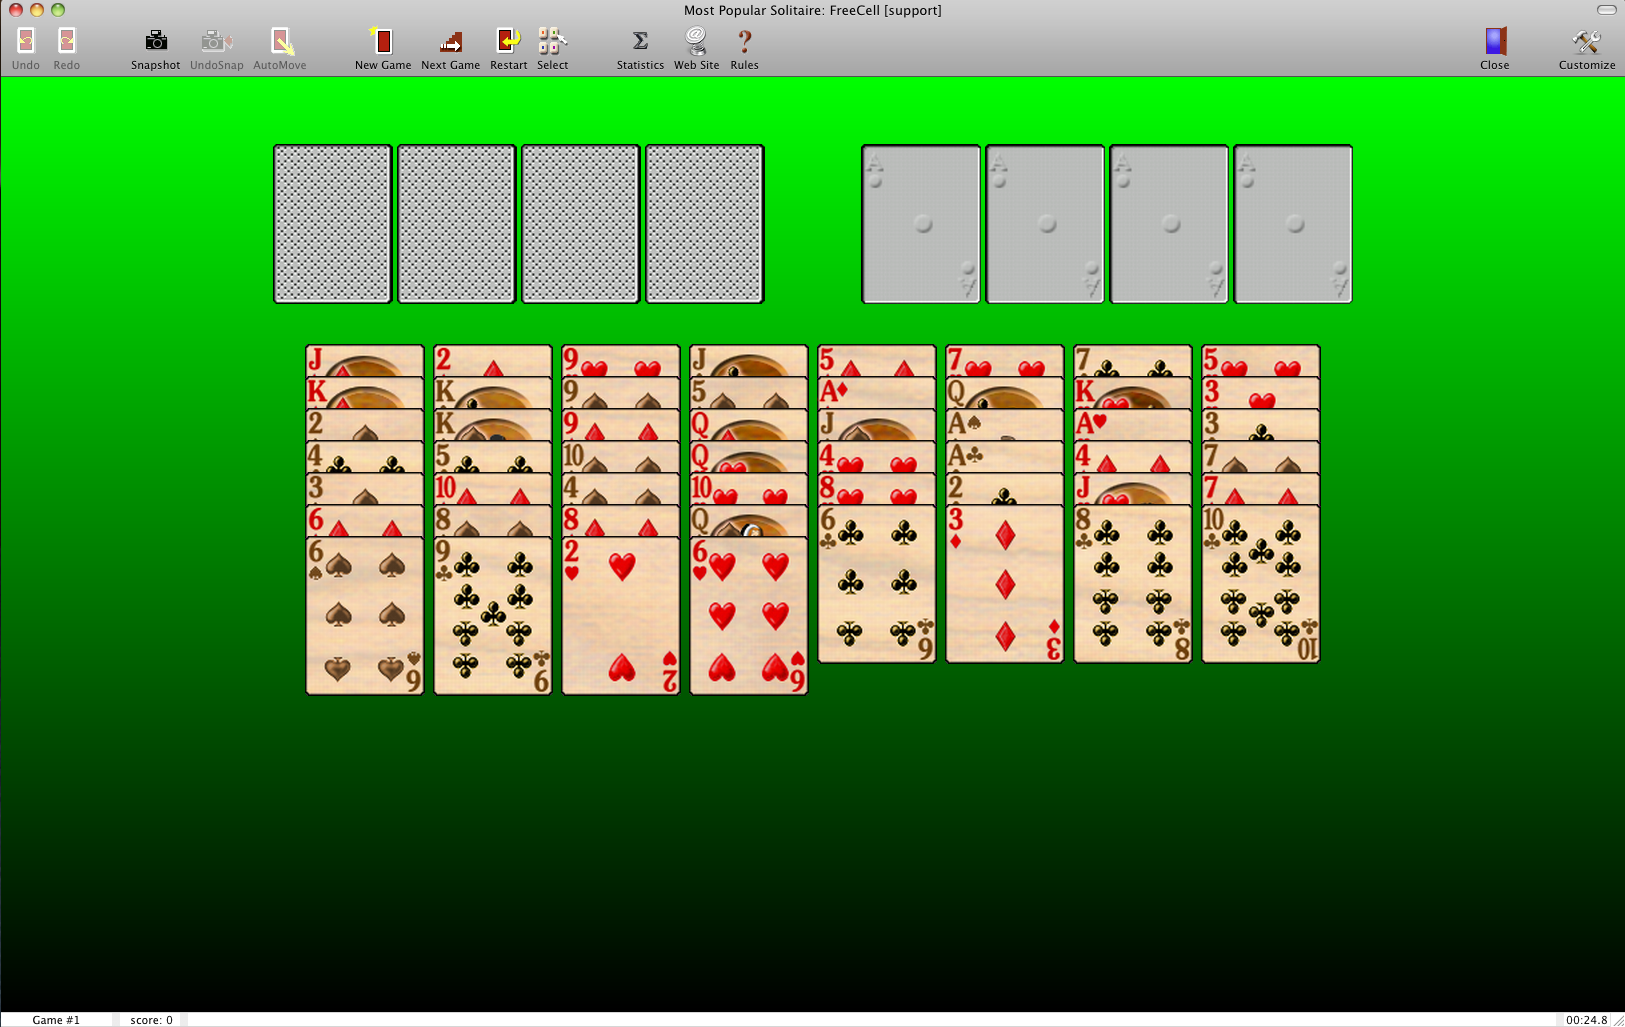Go to Next Game
The height and width of the screenshot is (1027, 1625).
pos(450,42)
